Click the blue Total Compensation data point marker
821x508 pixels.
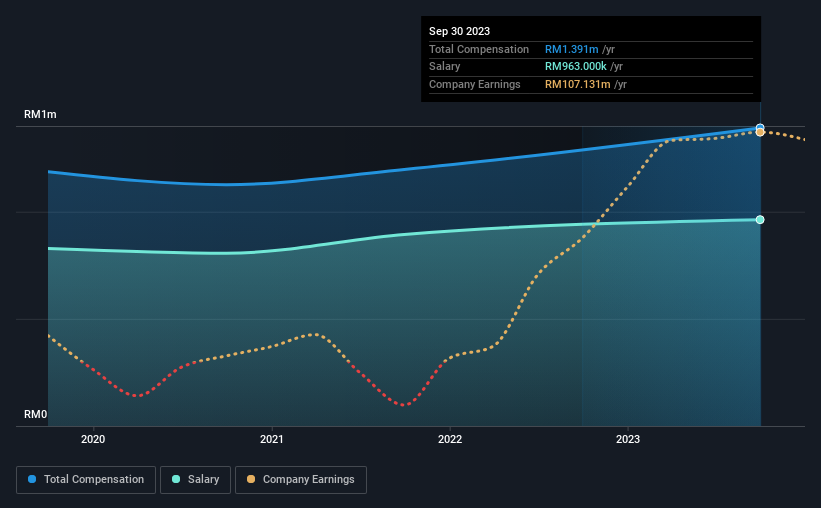point(760,127)
